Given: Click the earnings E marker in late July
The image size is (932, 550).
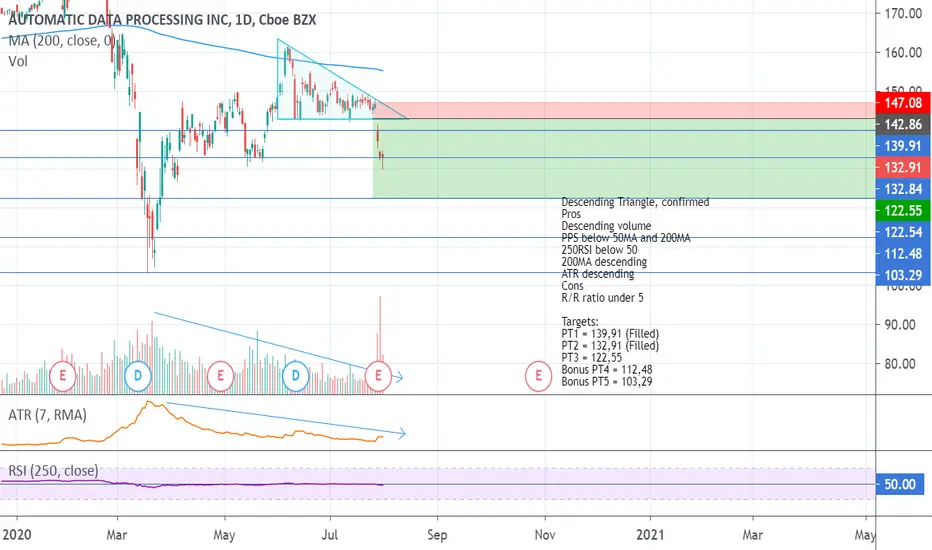Looking at the screenshot, I should (x=378, y=376).
